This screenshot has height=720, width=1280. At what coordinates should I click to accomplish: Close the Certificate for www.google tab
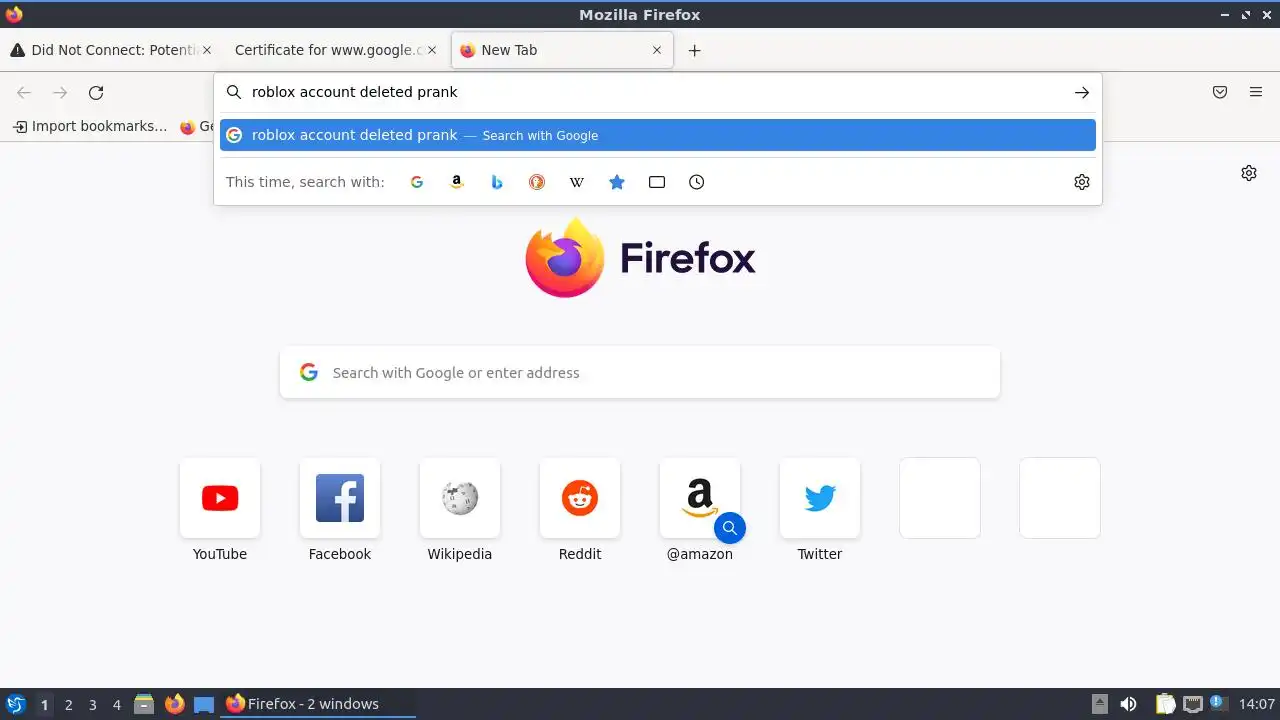click(x=433, y=50)
